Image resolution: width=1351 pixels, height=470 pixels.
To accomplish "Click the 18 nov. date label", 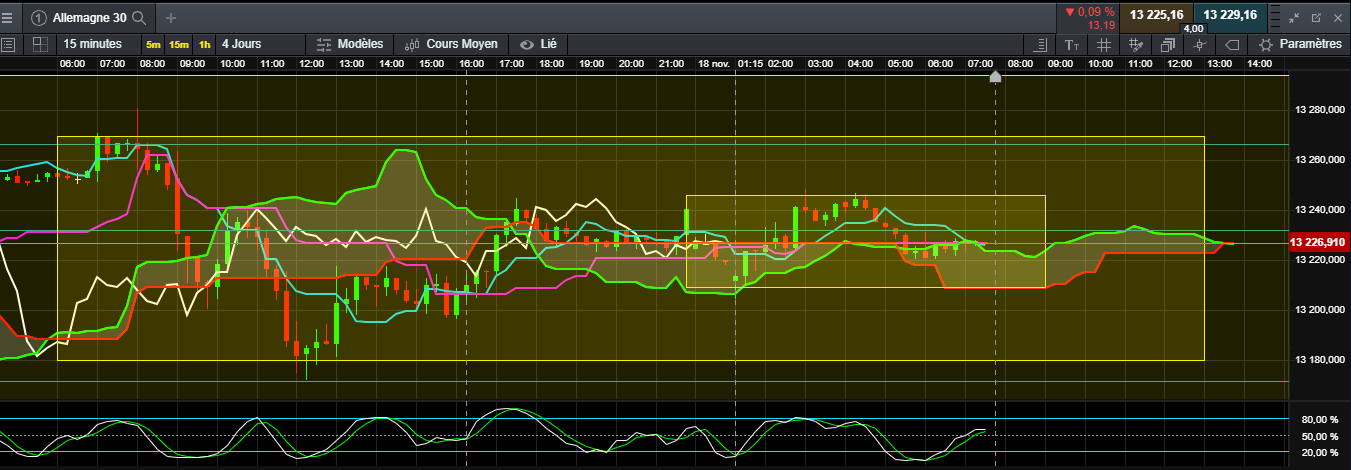I will coord(716,63).
